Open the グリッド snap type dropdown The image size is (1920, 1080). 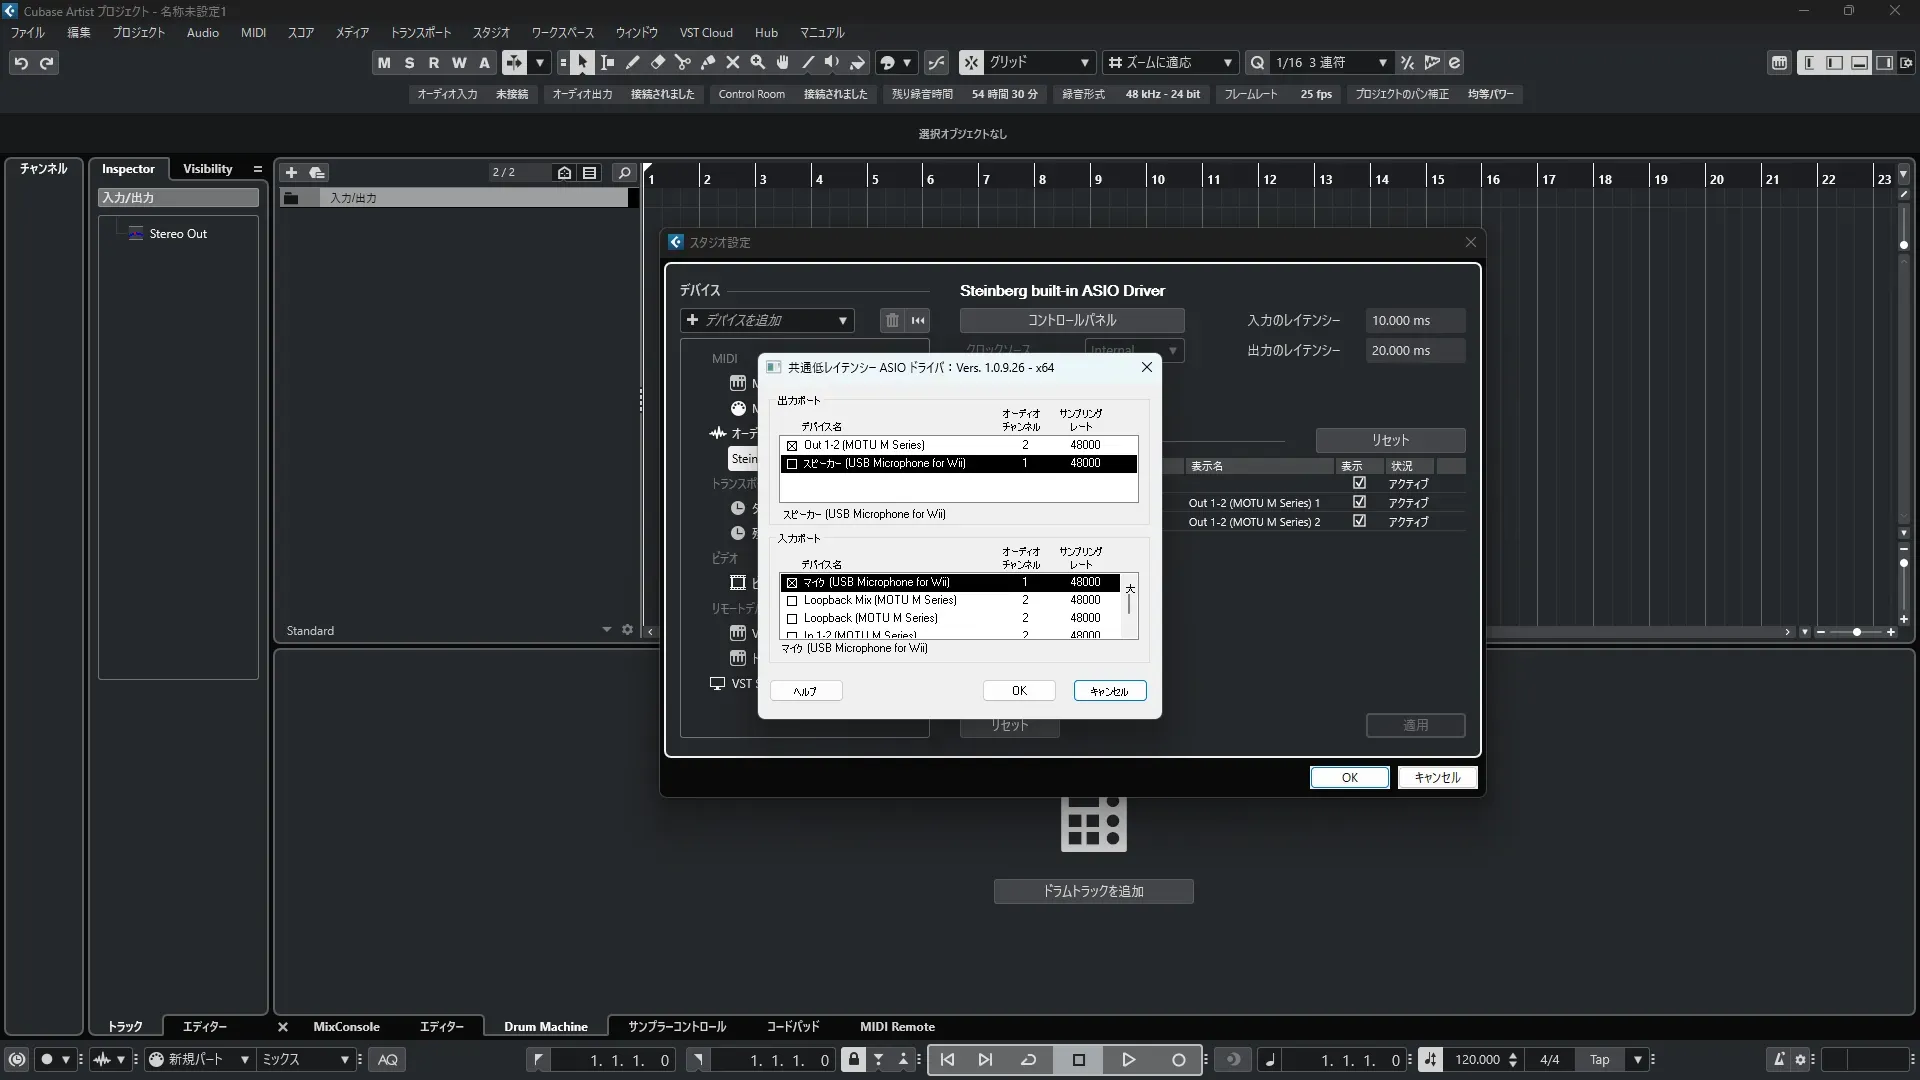[x=1040, y=62]
